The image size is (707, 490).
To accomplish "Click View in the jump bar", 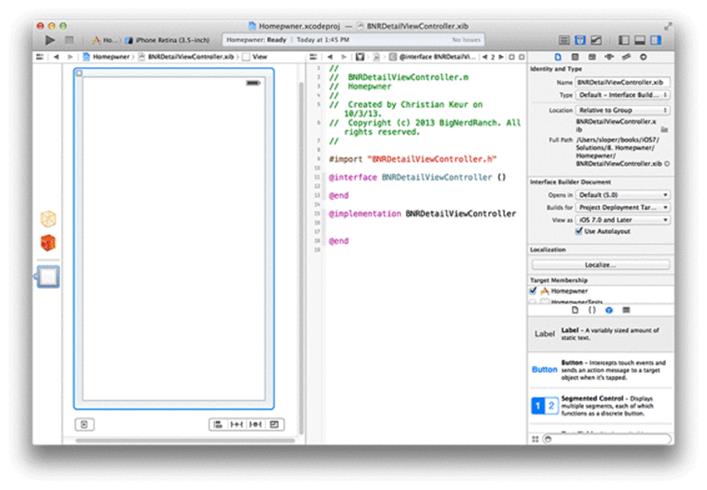I will pyautogui.click(x=255, y=57).
